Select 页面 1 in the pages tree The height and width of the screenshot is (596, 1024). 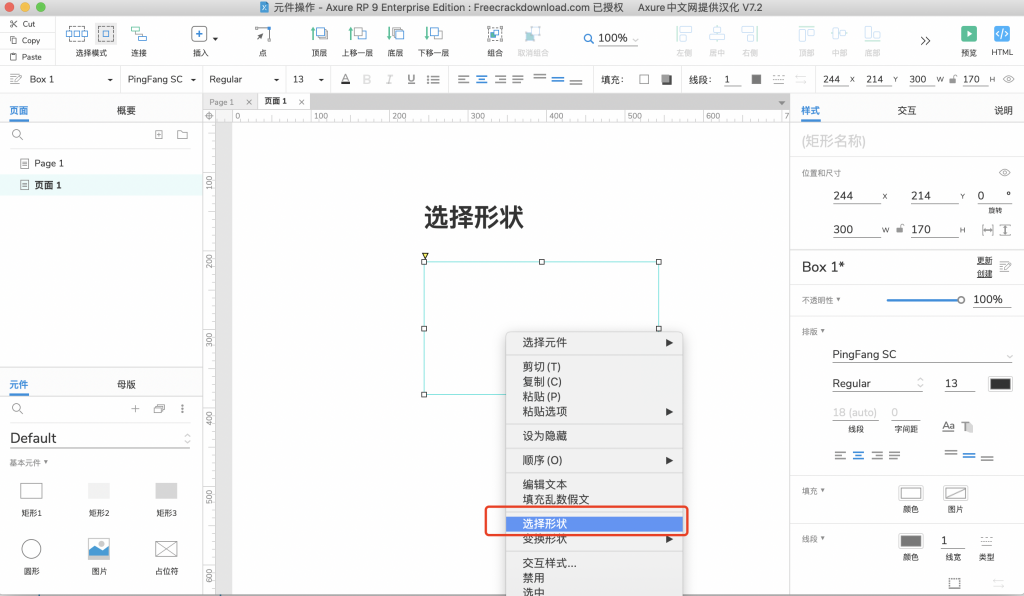tap(48, 185)
